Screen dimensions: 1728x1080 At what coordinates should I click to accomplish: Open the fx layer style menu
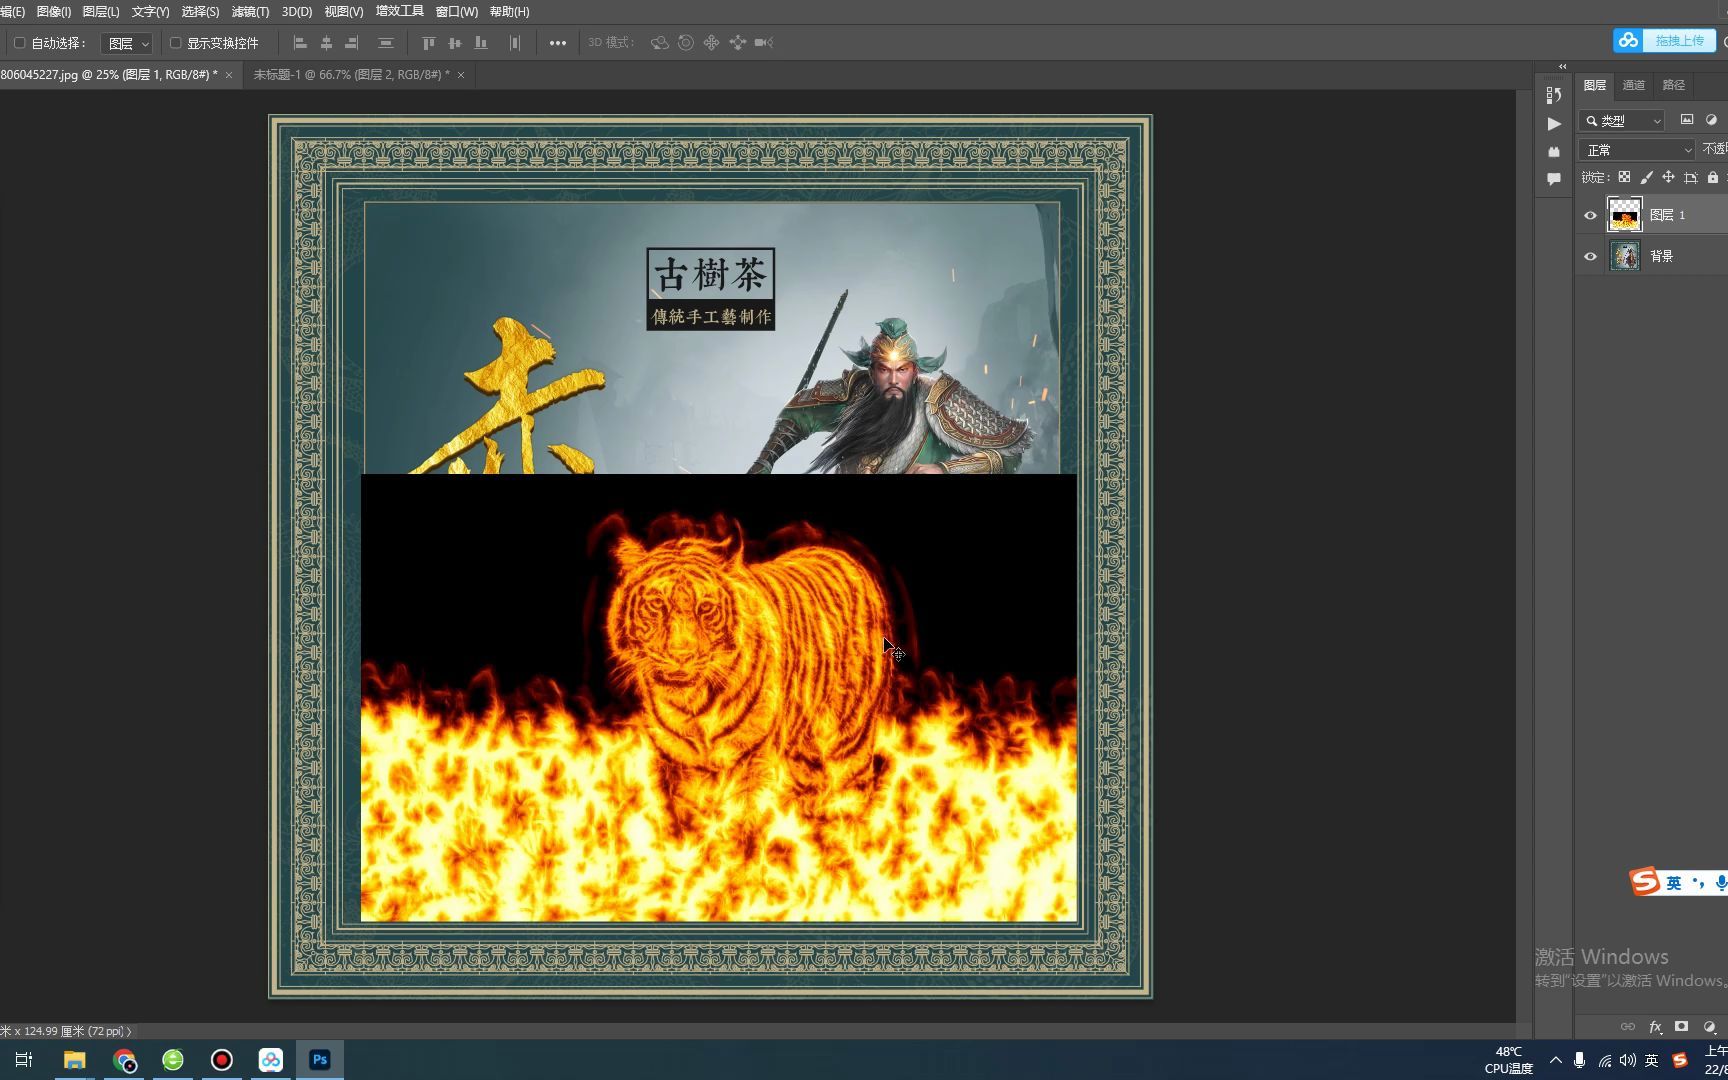(x=1655, y=1027)
